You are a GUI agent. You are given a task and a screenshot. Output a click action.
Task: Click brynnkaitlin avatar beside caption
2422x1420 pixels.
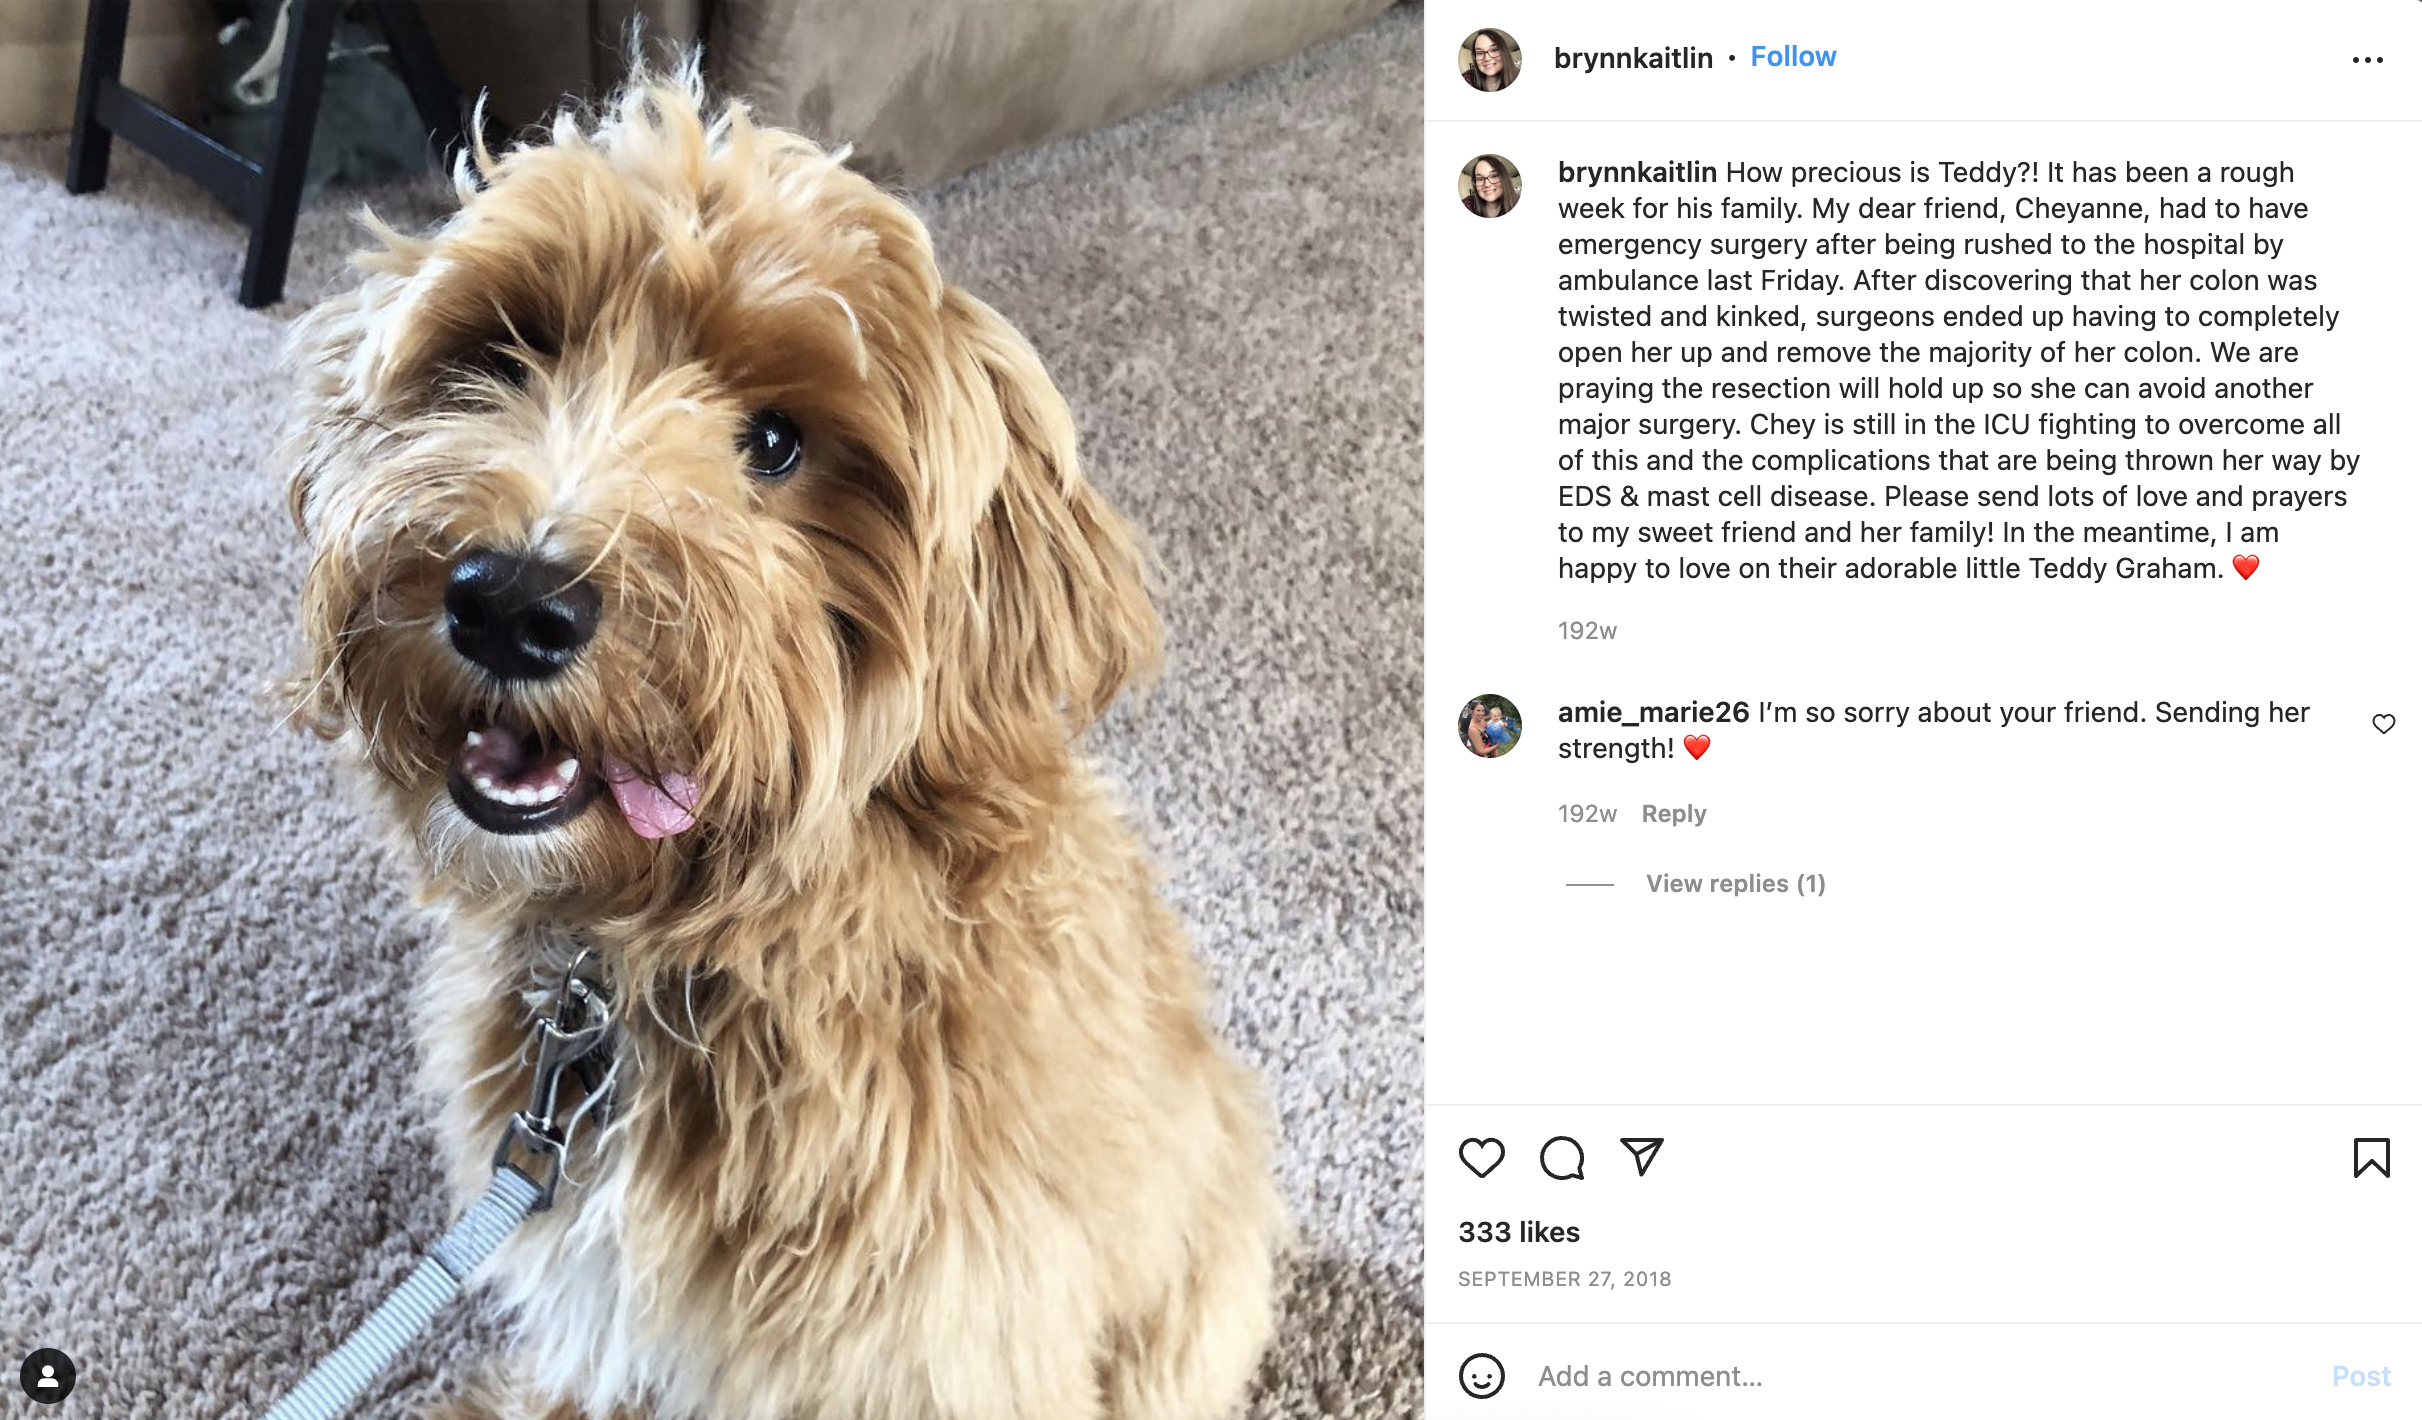(x=1490, y=186)
